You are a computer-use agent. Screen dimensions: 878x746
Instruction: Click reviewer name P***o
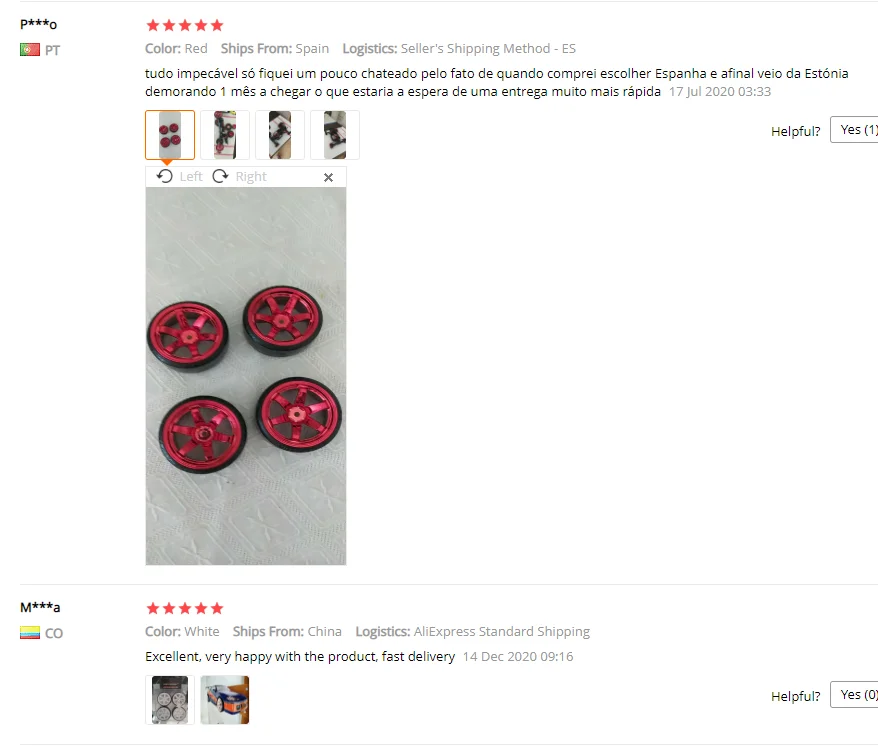tap(39, 25)
